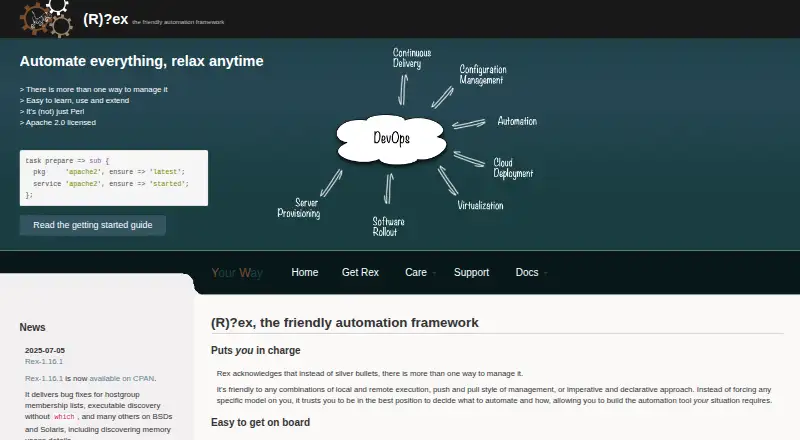The height and width of the screenshot is (440, 800).
Task: Go to the Home menu item
Action: 305,273
